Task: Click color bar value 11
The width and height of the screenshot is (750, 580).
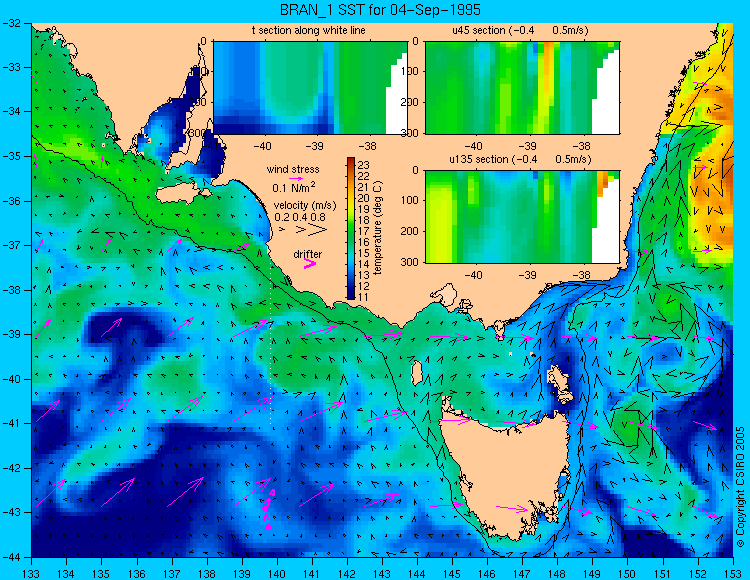Action: [364, 297]
